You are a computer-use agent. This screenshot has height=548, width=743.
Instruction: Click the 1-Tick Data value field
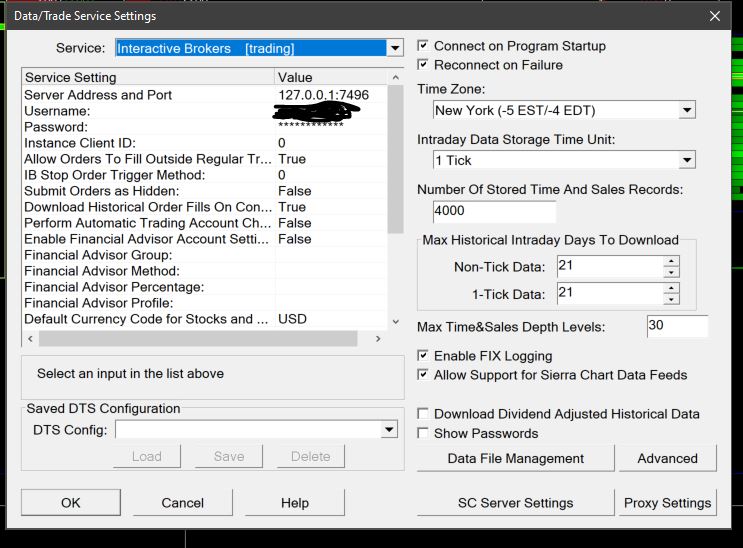tap(610, 293)
